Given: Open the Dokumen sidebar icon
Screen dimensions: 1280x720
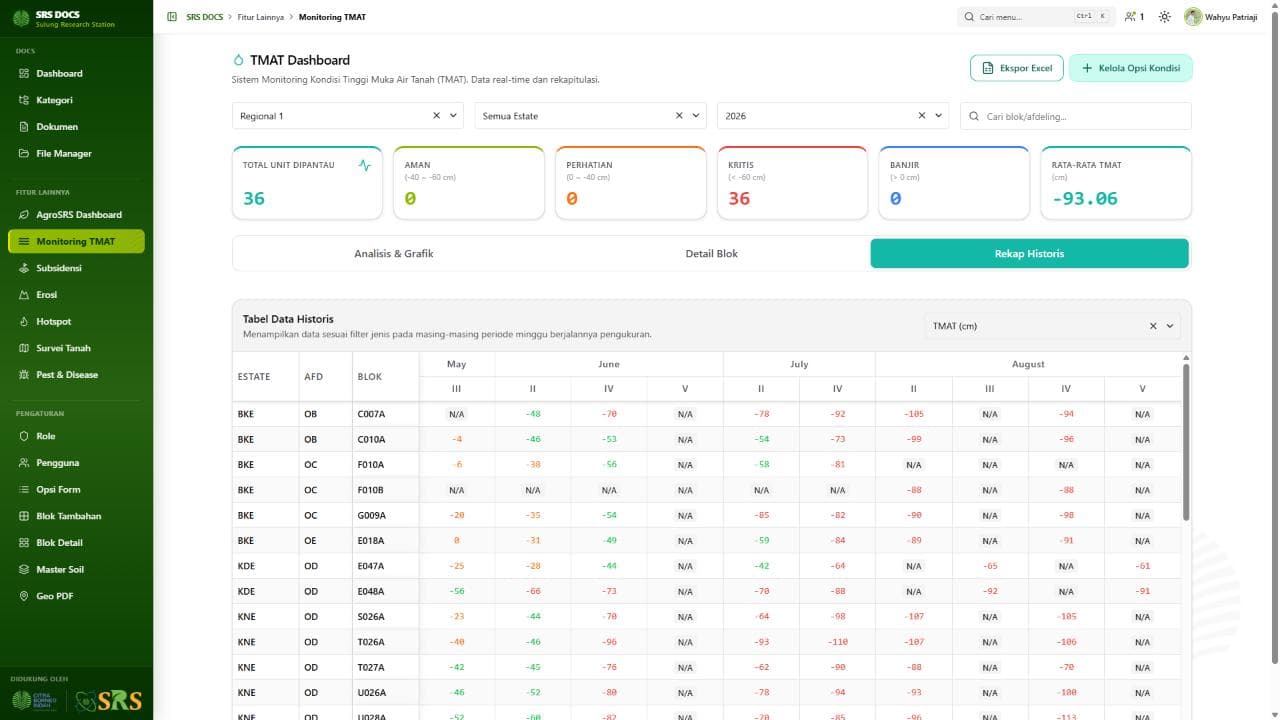Looking at the screenshot, I should [24, 127].
